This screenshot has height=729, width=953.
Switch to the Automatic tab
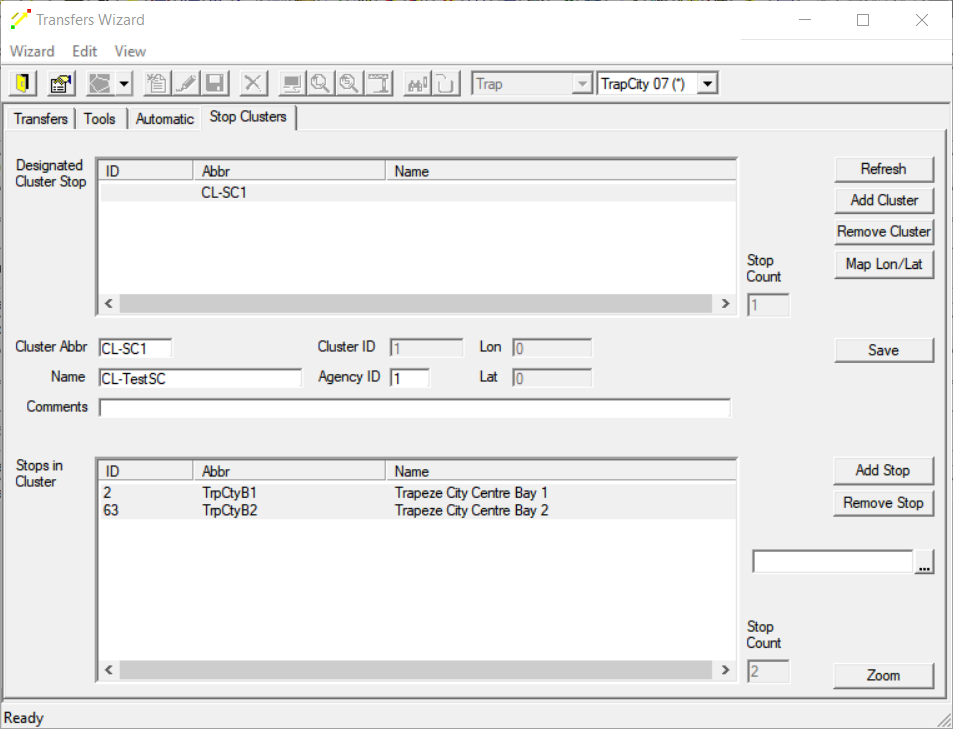click(x=164, y=119)
